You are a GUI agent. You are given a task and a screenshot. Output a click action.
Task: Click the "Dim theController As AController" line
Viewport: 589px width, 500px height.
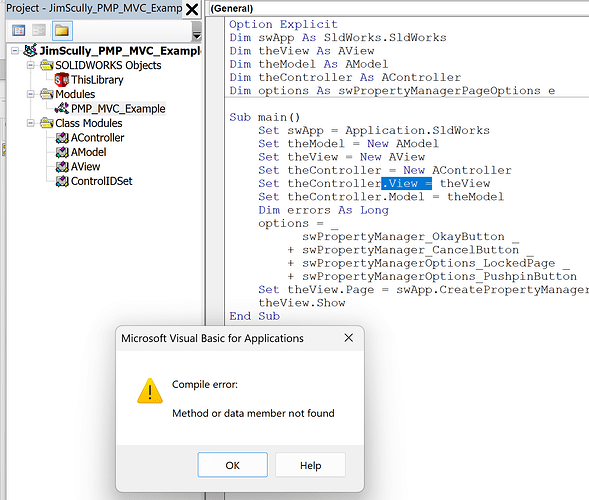pyautogui.click(x=345, y=77)
